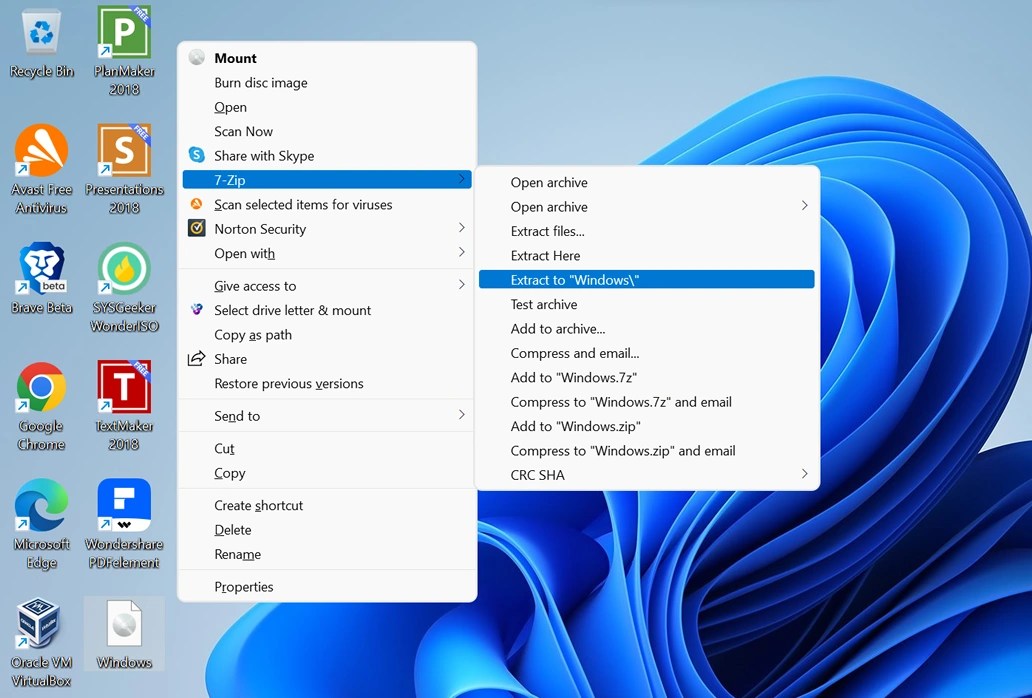Viewport: 1032px width, 698px height.
Task: Expand the Norton Security submenu
Action: pyautogui.click(x=327, y=228)
